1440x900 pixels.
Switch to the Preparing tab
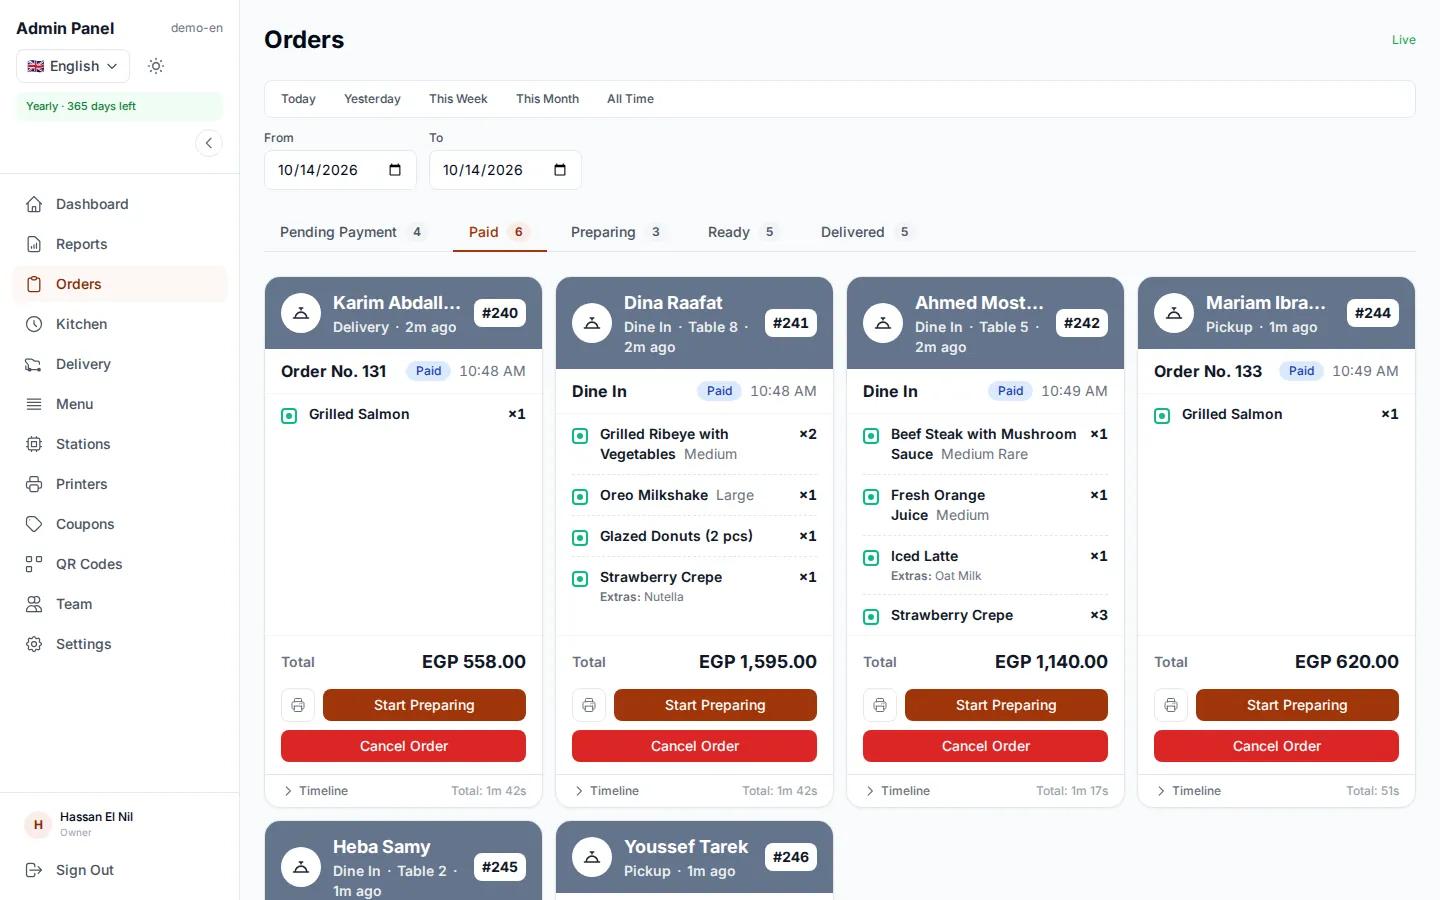point(616,232)
